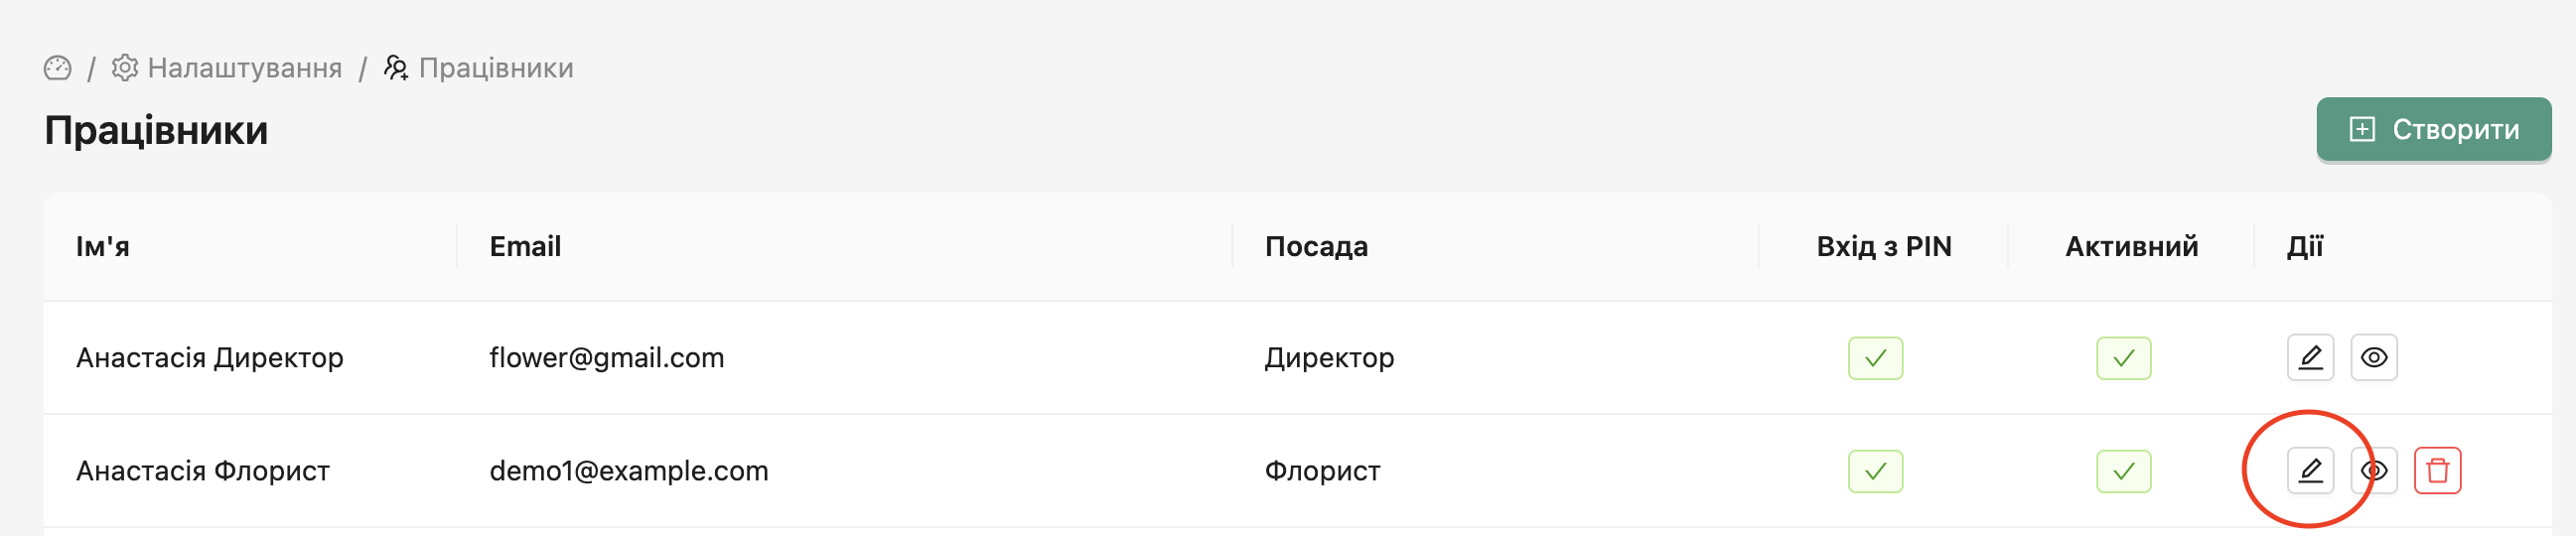
Task: Edit Анастасія Флорист with the pencil icon
Action: coord(2310,471)
